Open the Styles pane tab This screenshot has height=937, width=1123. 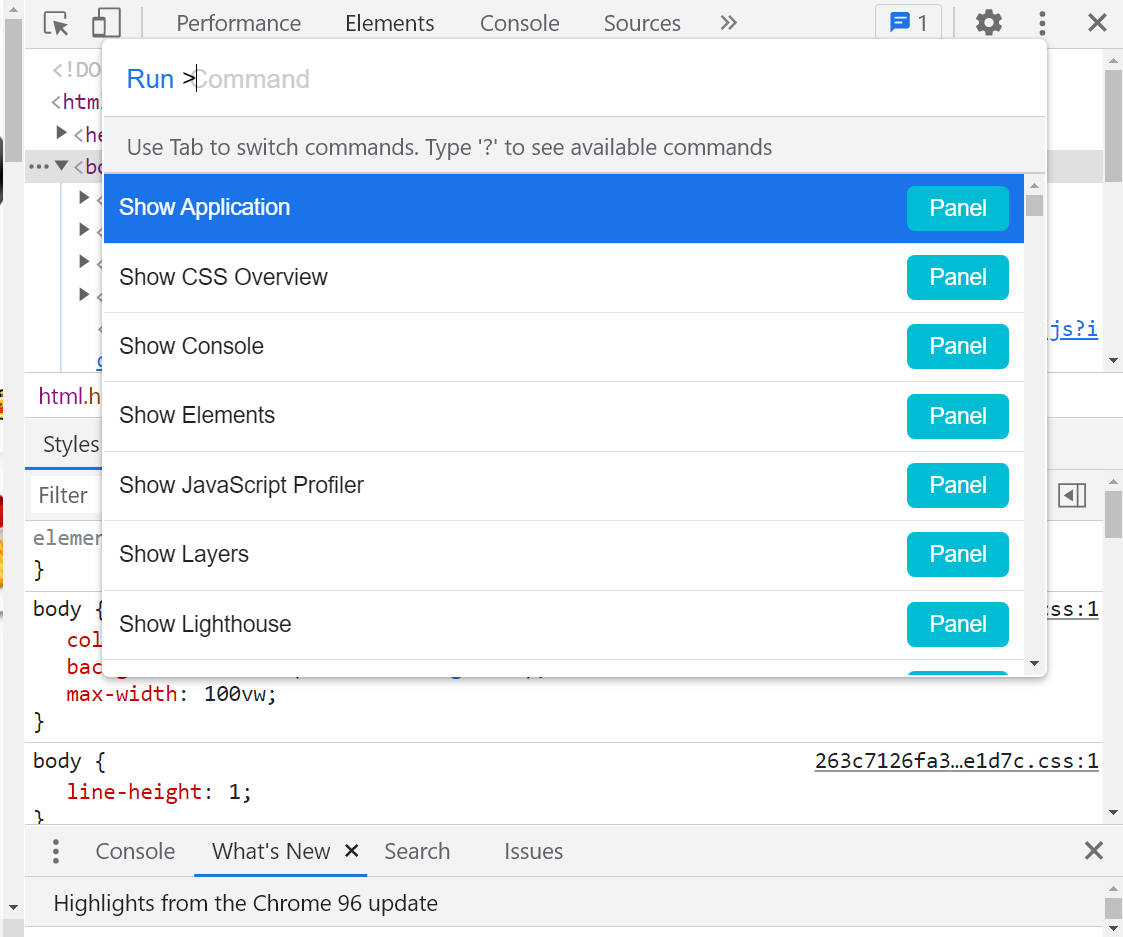point(70,444)
